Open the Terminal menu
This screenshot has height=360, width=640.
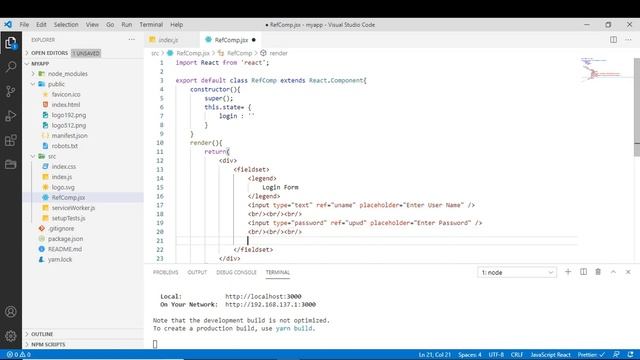point(151,24)
